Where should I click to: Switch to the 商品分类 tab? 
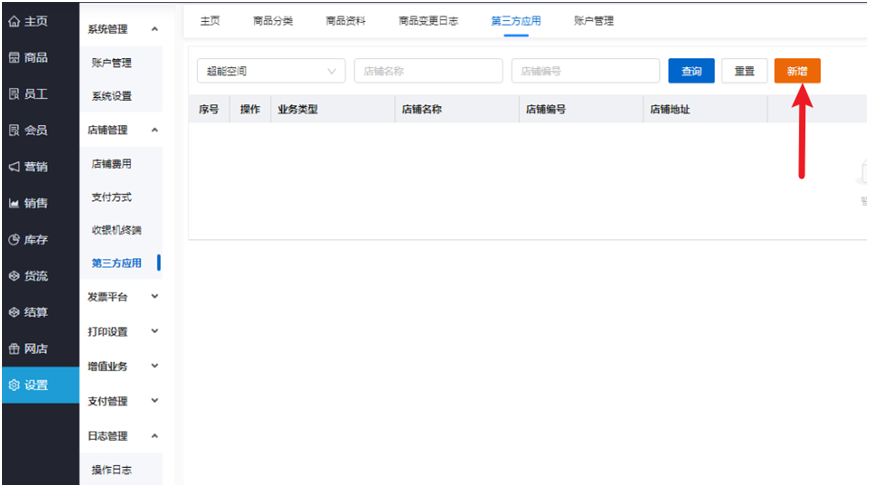coord(273,21)
